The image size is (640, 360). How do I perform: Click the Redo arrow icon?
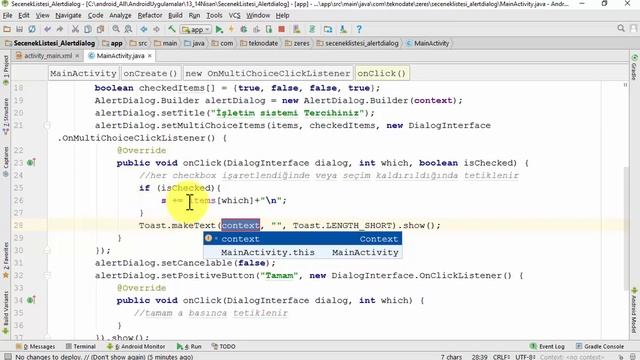60,29
